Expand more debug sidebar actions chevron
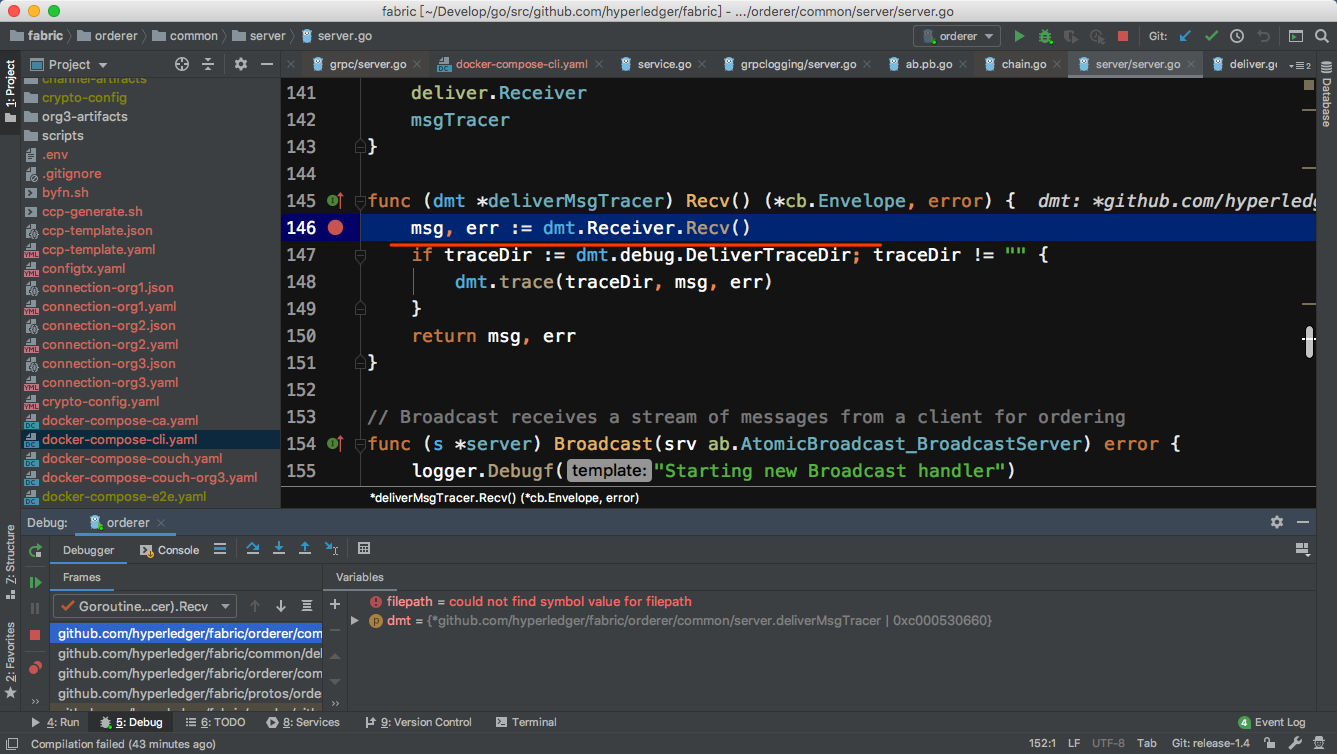This screenshot has height=754, width=1337. 36,702
